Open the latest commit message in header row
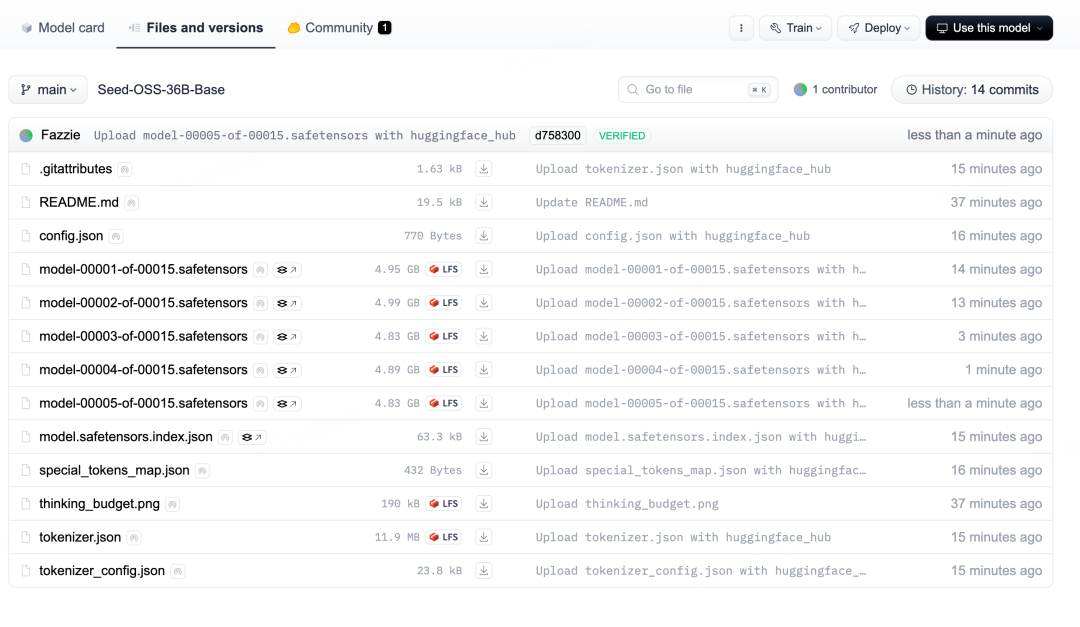This screenshot has height=627, width=1080. click(304, 136)
